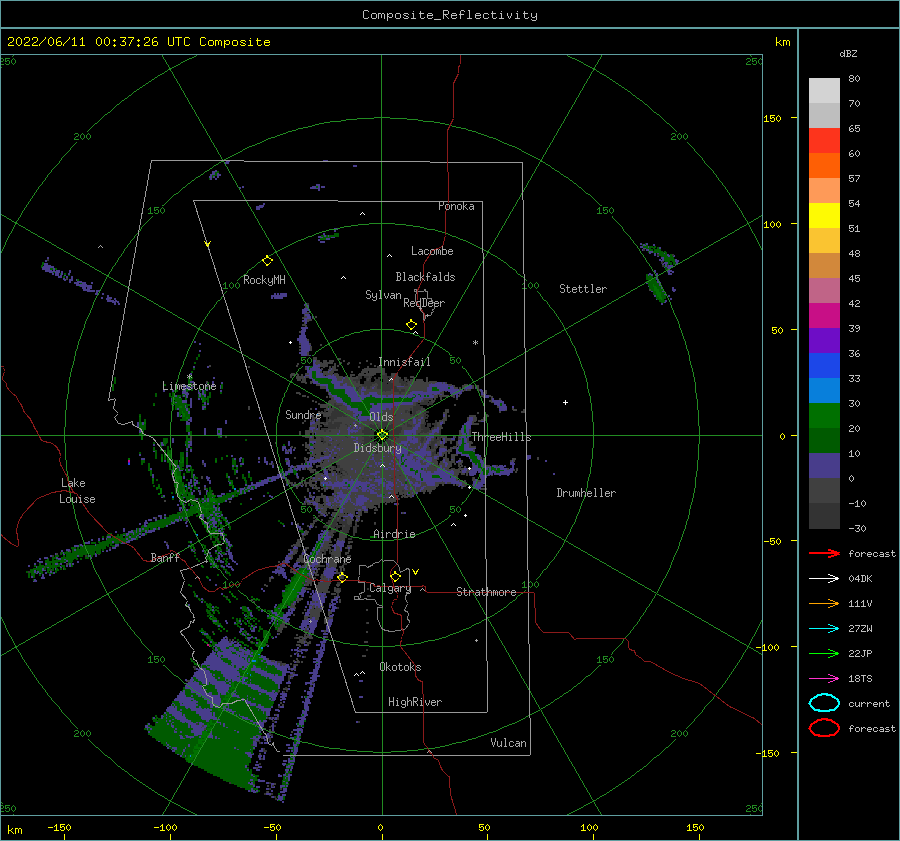Image resolution: width=900 pixels, height=841 pixels.
Task: Click the Ponoka city label
Action: pos(456,206)
